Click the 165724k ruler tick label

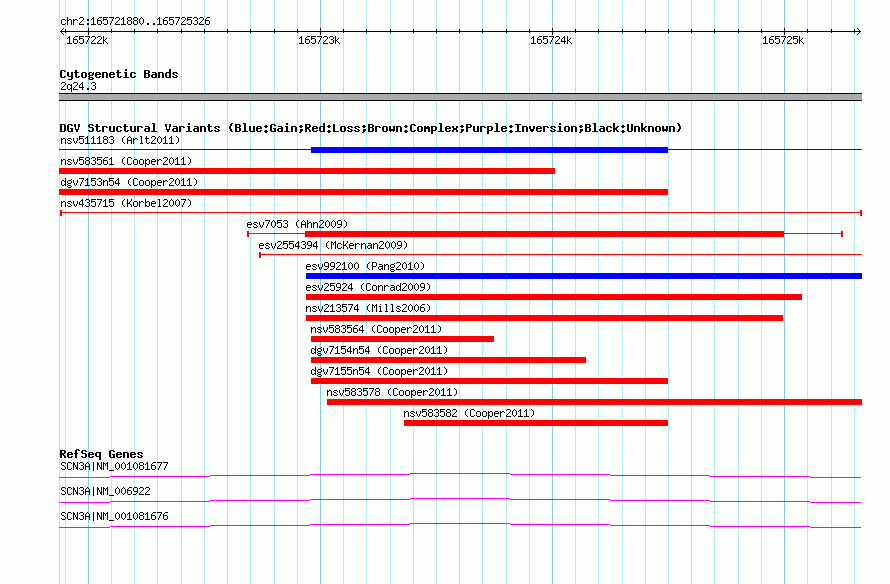click(551, 40)
